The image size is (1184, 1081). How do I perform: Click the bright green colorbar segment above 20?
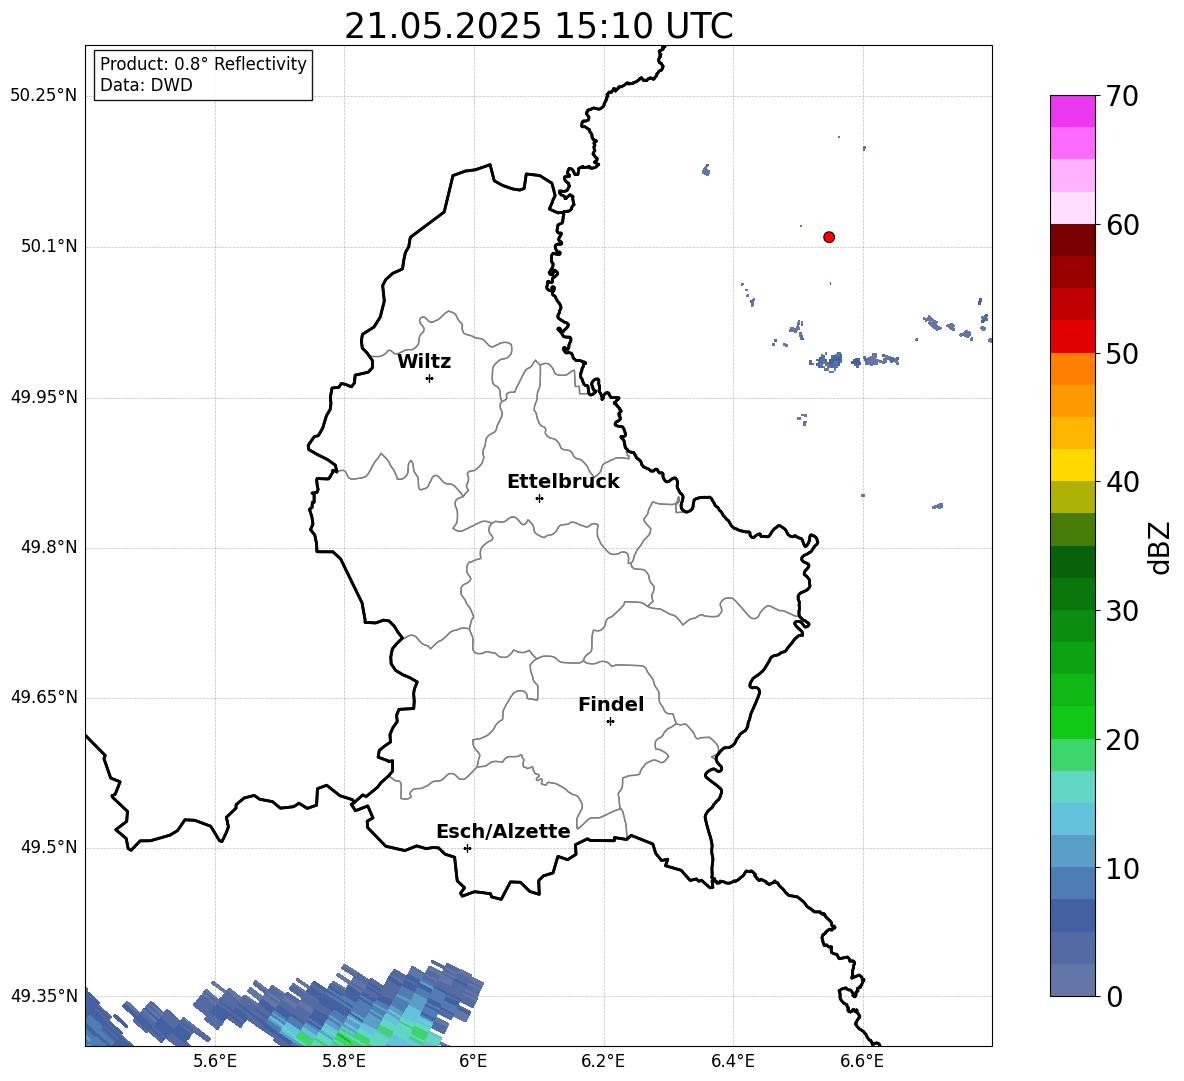1072,722
